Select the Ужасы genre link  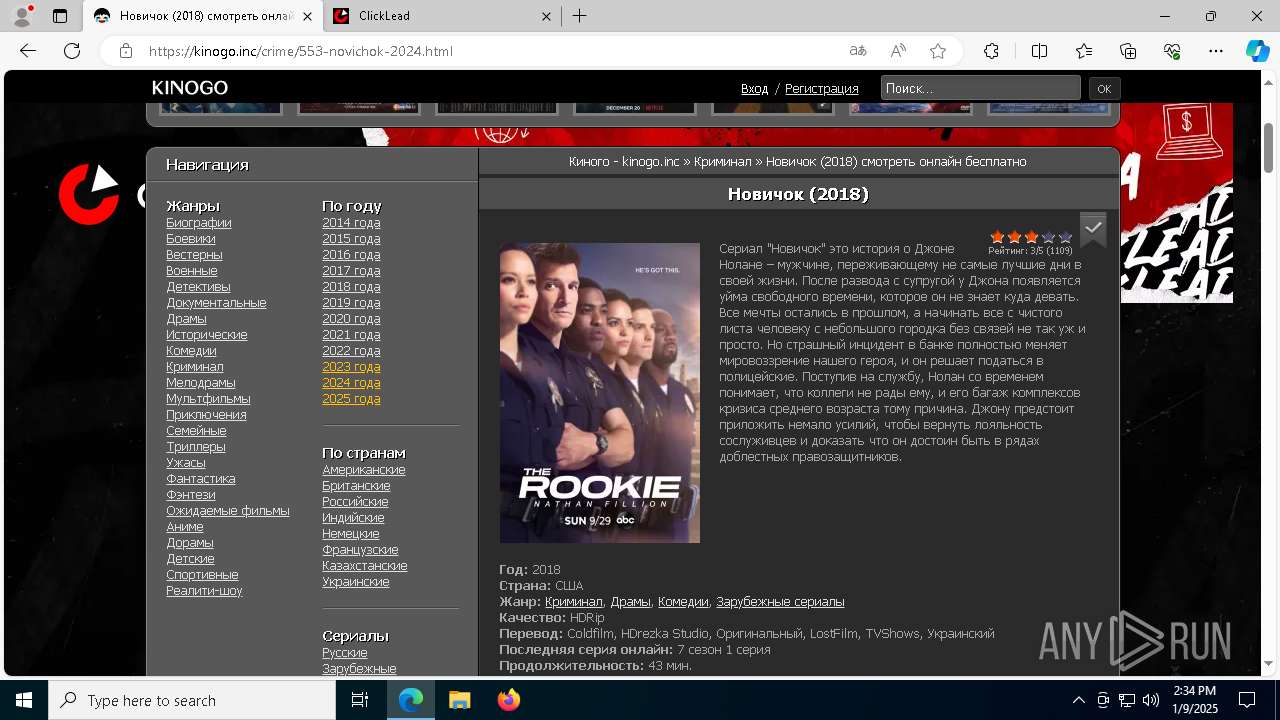186,463
